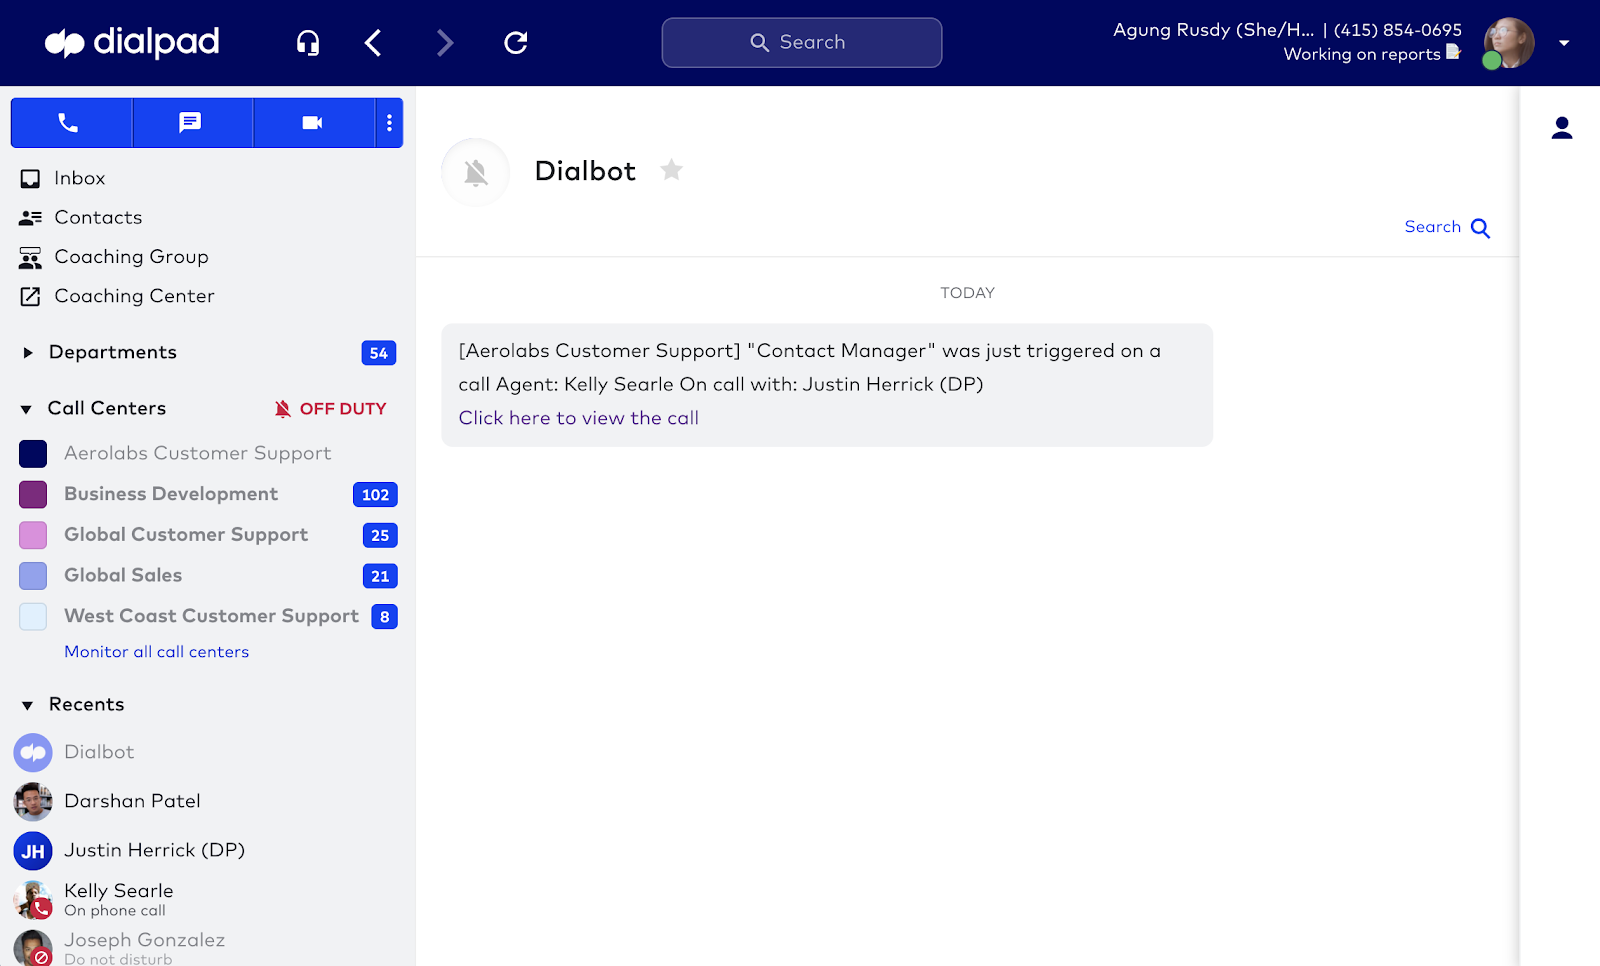This screenshot has width=1600, height=966.
Task: Click the Business Development 102 badge
Action: [x=376, y=495]
